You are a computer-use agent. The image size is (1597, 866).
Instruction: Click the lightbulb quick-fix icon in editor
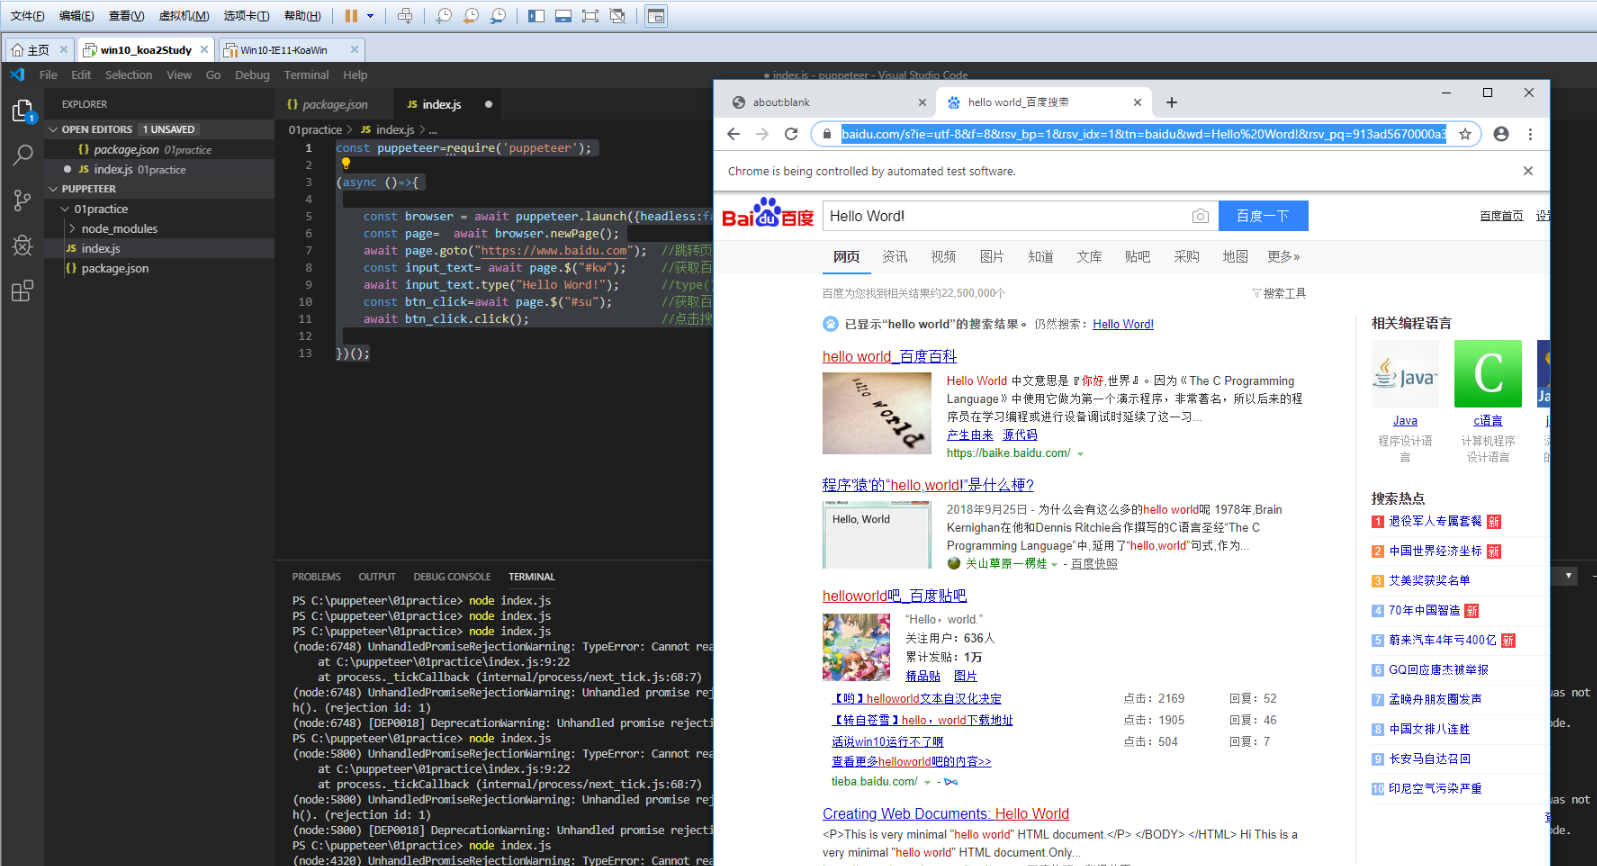344,164
